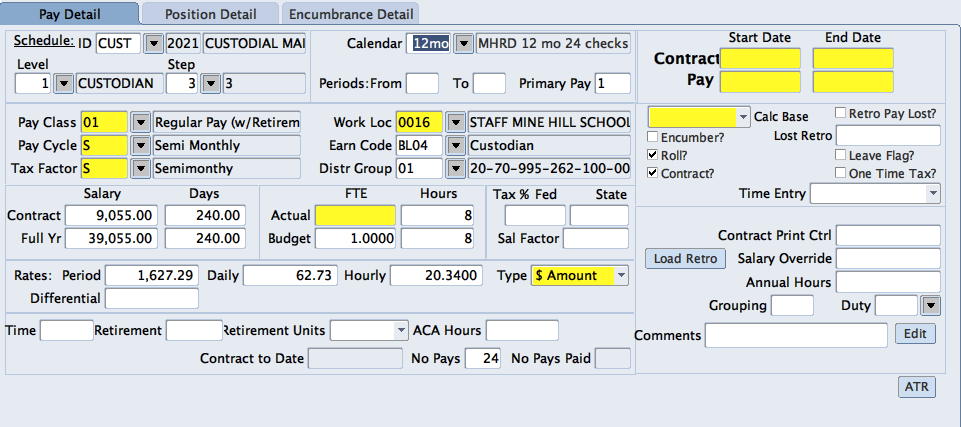Uncheck the Roll? checkbox
The image size is (961, 427).
654,155
